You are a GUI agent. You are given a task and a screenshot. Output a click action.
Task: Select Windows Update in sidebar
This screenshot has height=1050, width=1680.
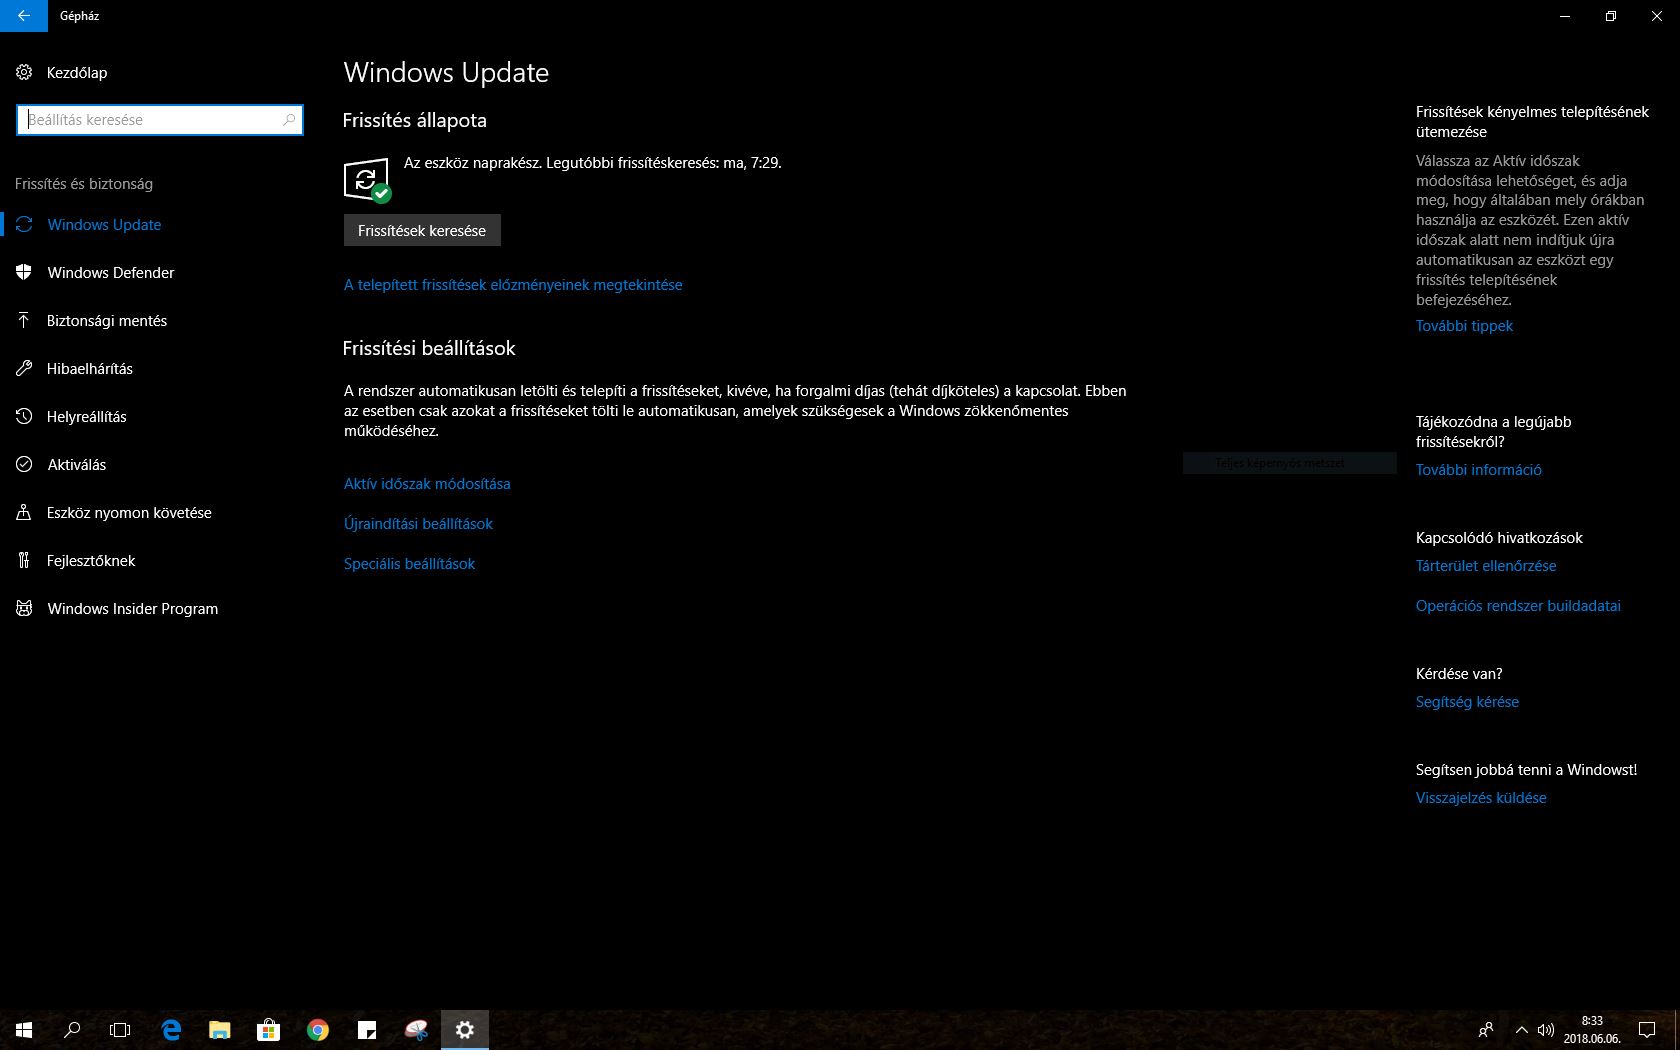pyautogui.click(x=104, y=225)
